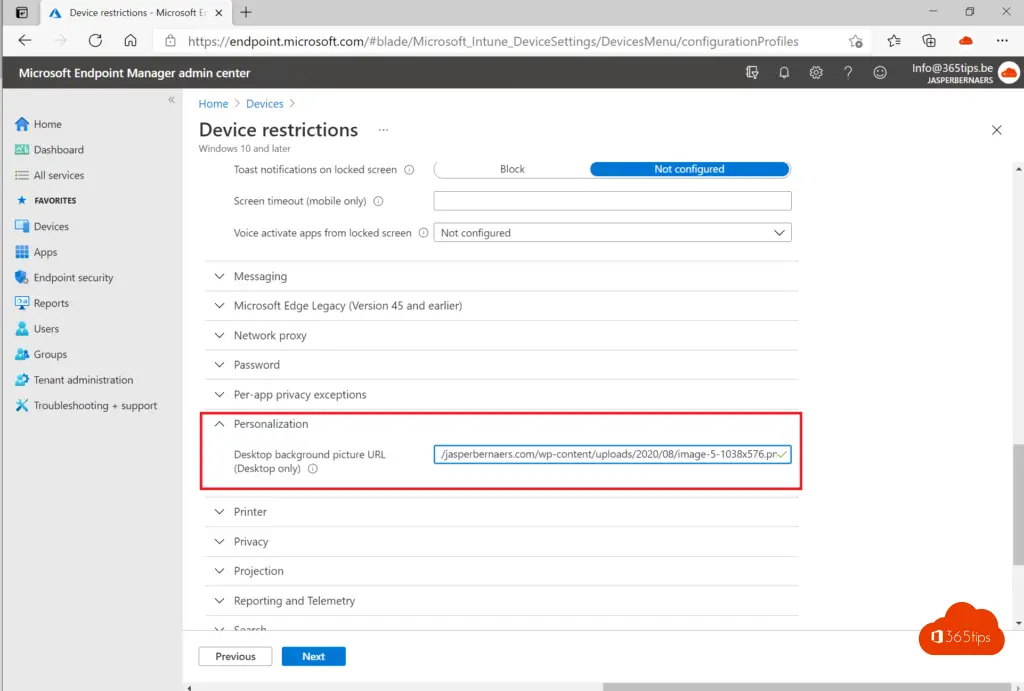Open All services list icon

point(22,175)
